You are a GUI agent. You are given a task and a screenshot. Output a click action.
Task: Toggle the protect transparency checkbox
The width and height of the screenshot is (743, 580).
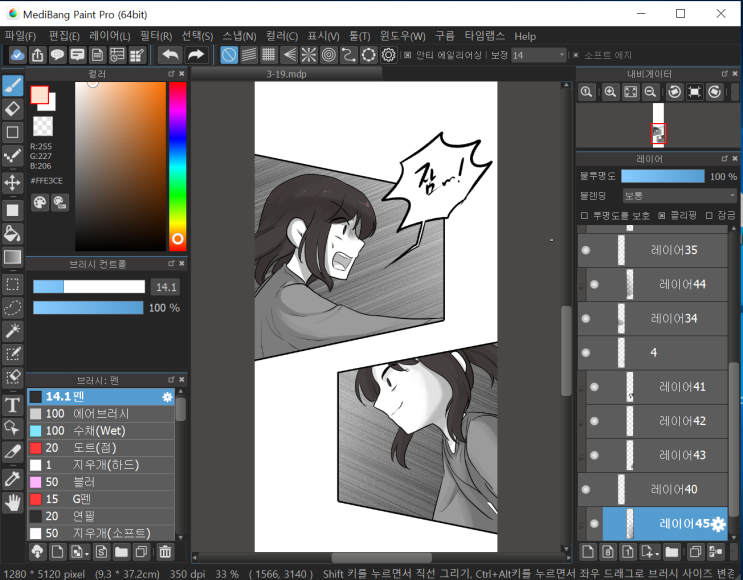pos(584,216)
